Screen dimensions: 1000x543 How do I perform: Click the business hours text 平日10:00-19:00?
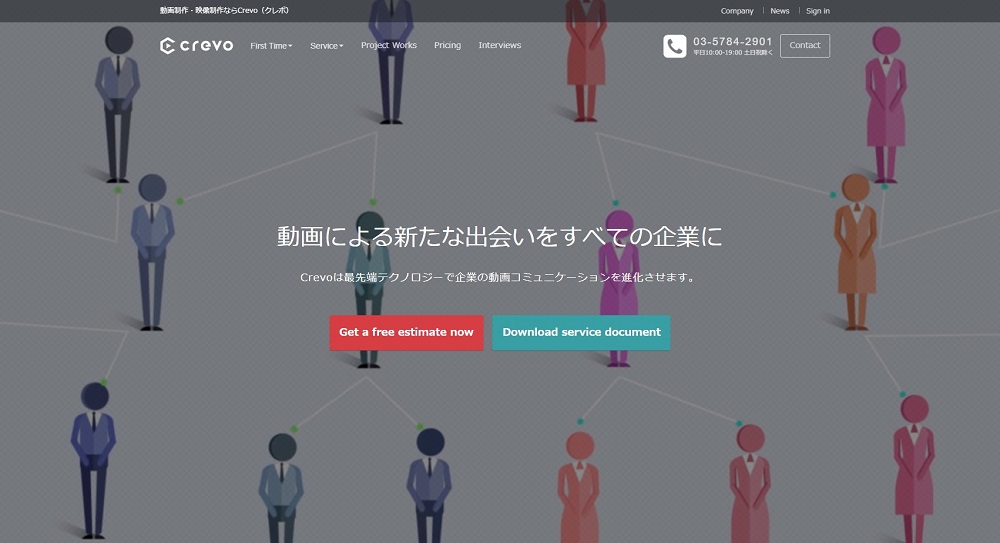733,53
